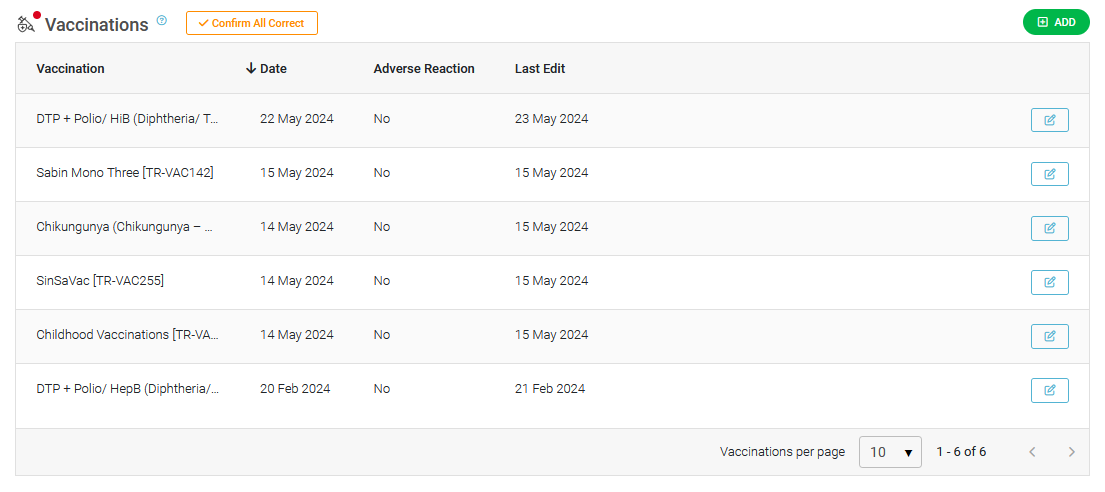Edit the Chikungunya vaccination entry

(x=1049, y=228)
